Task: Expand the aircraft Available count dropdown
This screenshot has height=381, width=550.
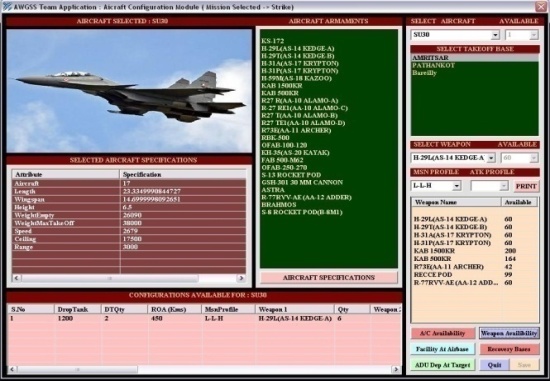Action: pos(534,35)
